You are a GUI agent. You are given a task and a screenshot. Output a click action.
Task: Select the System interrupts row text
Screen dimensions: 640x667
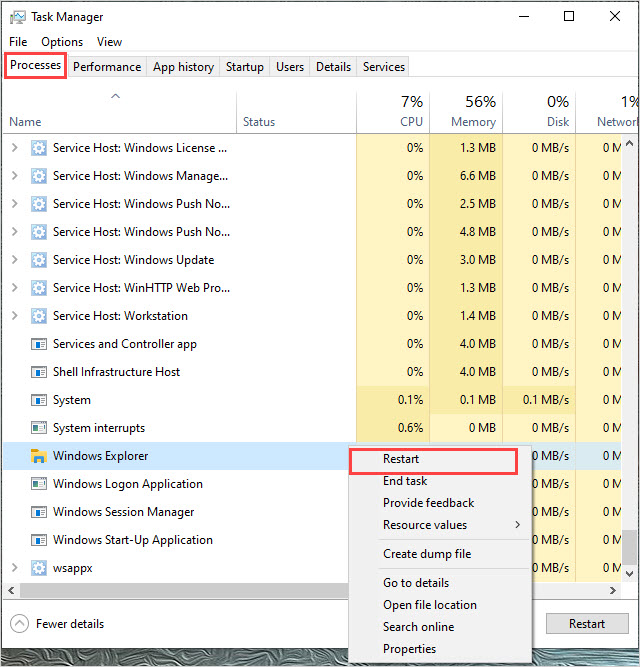[99, 428]
